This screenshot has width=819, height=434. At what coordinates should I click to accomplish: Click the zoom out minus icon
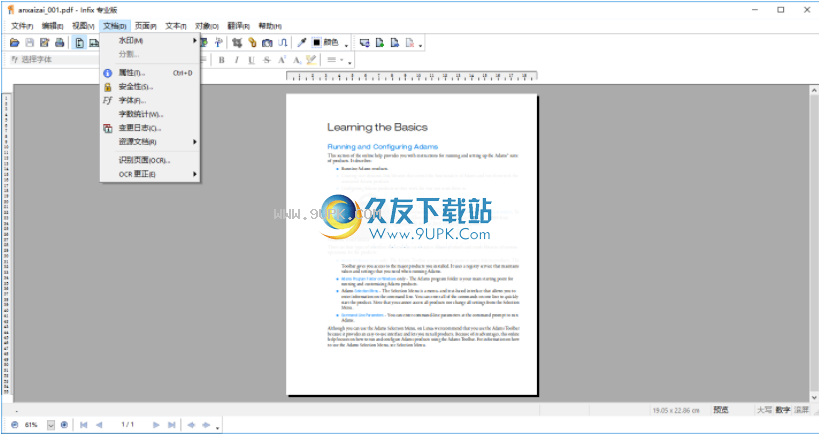click(14, 425)
